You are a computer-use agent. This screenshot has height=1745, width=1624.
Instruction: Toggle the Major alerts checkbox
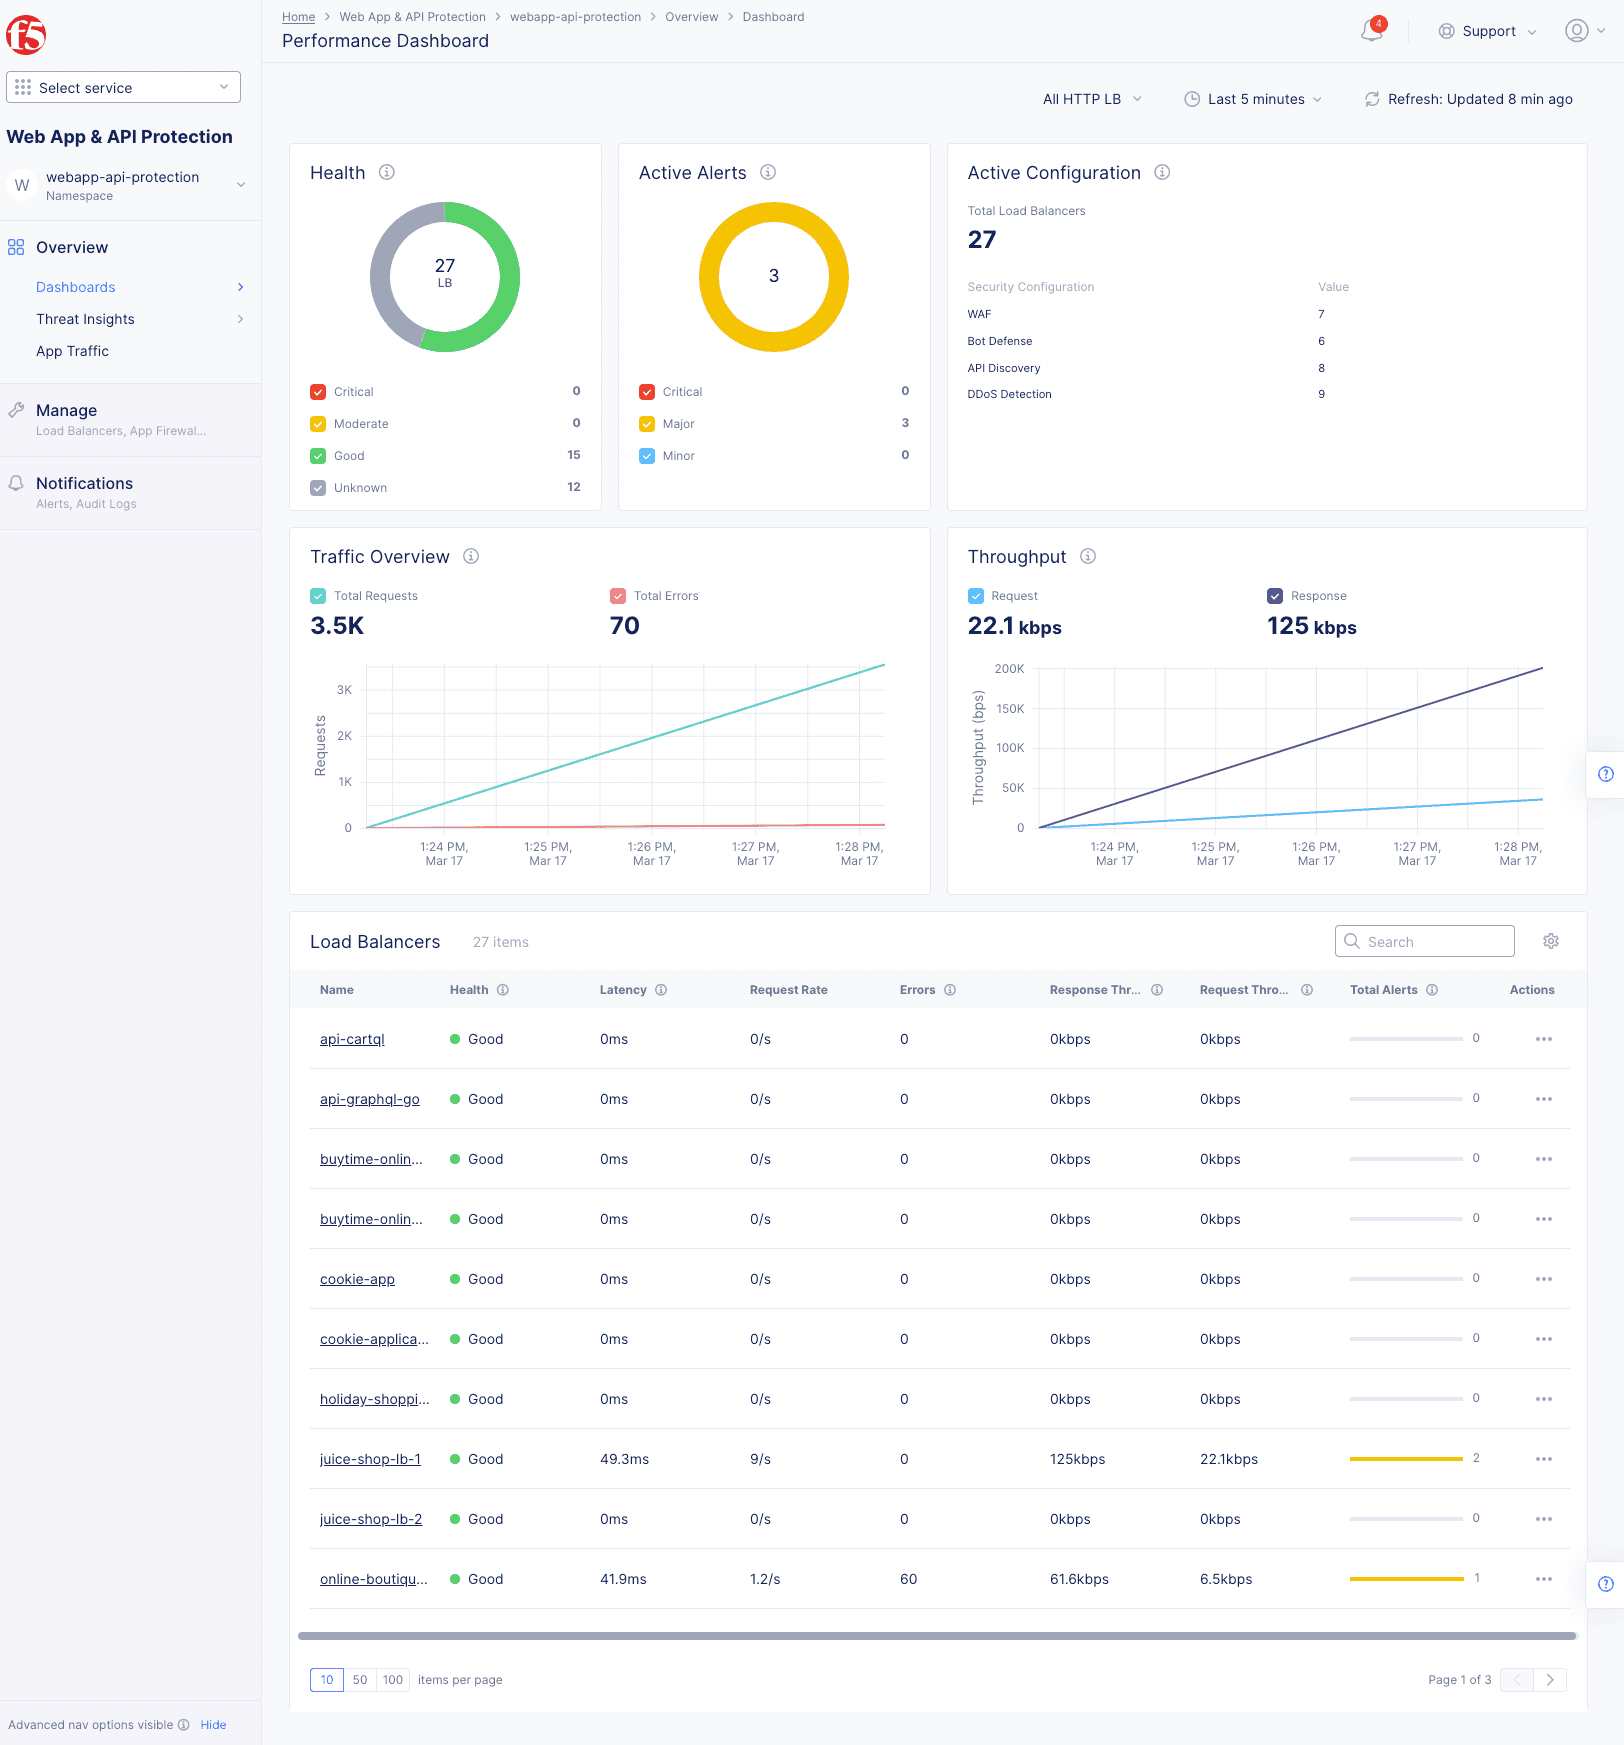647,424
